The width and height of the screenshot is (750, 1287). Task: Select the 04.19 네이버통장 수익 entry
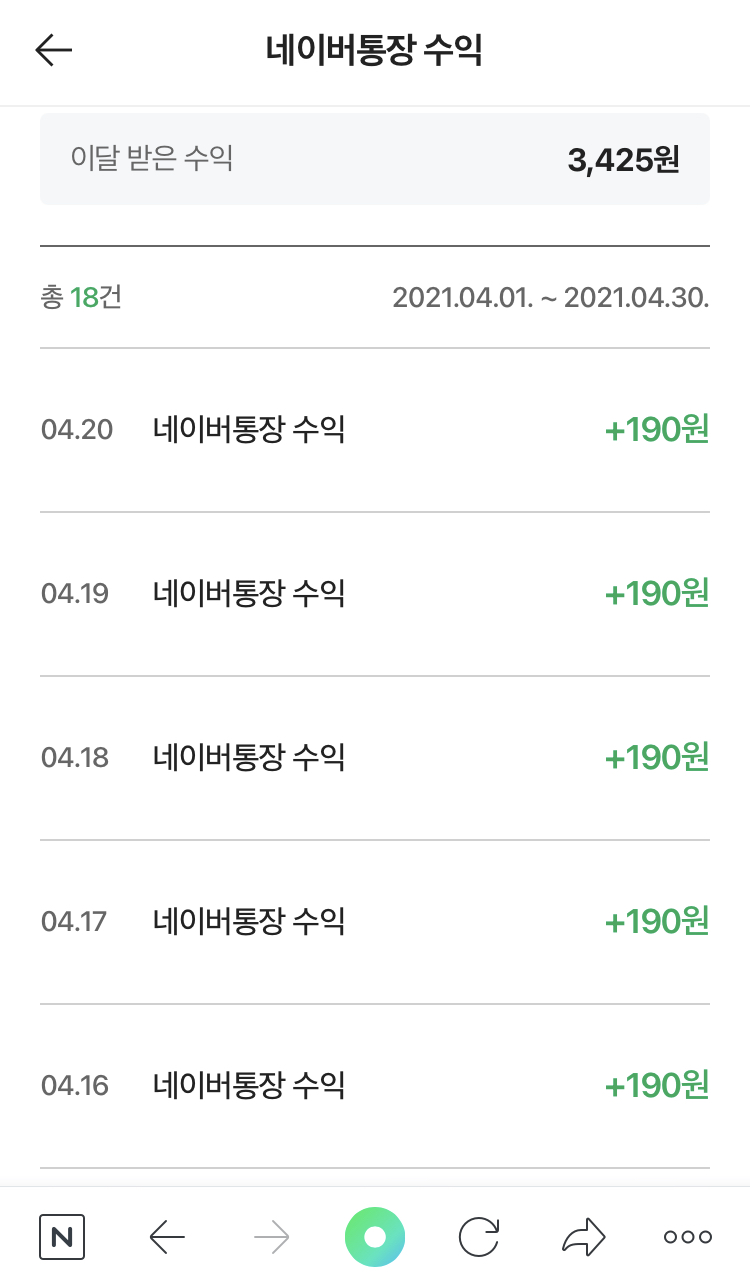(x=375, y=594)
